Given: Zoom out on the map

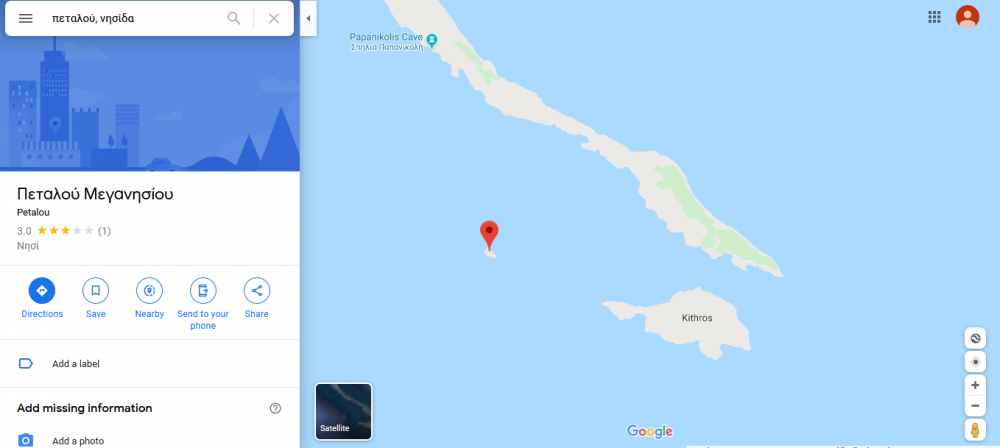Looking at the screenshot, I should pos(974,405).
